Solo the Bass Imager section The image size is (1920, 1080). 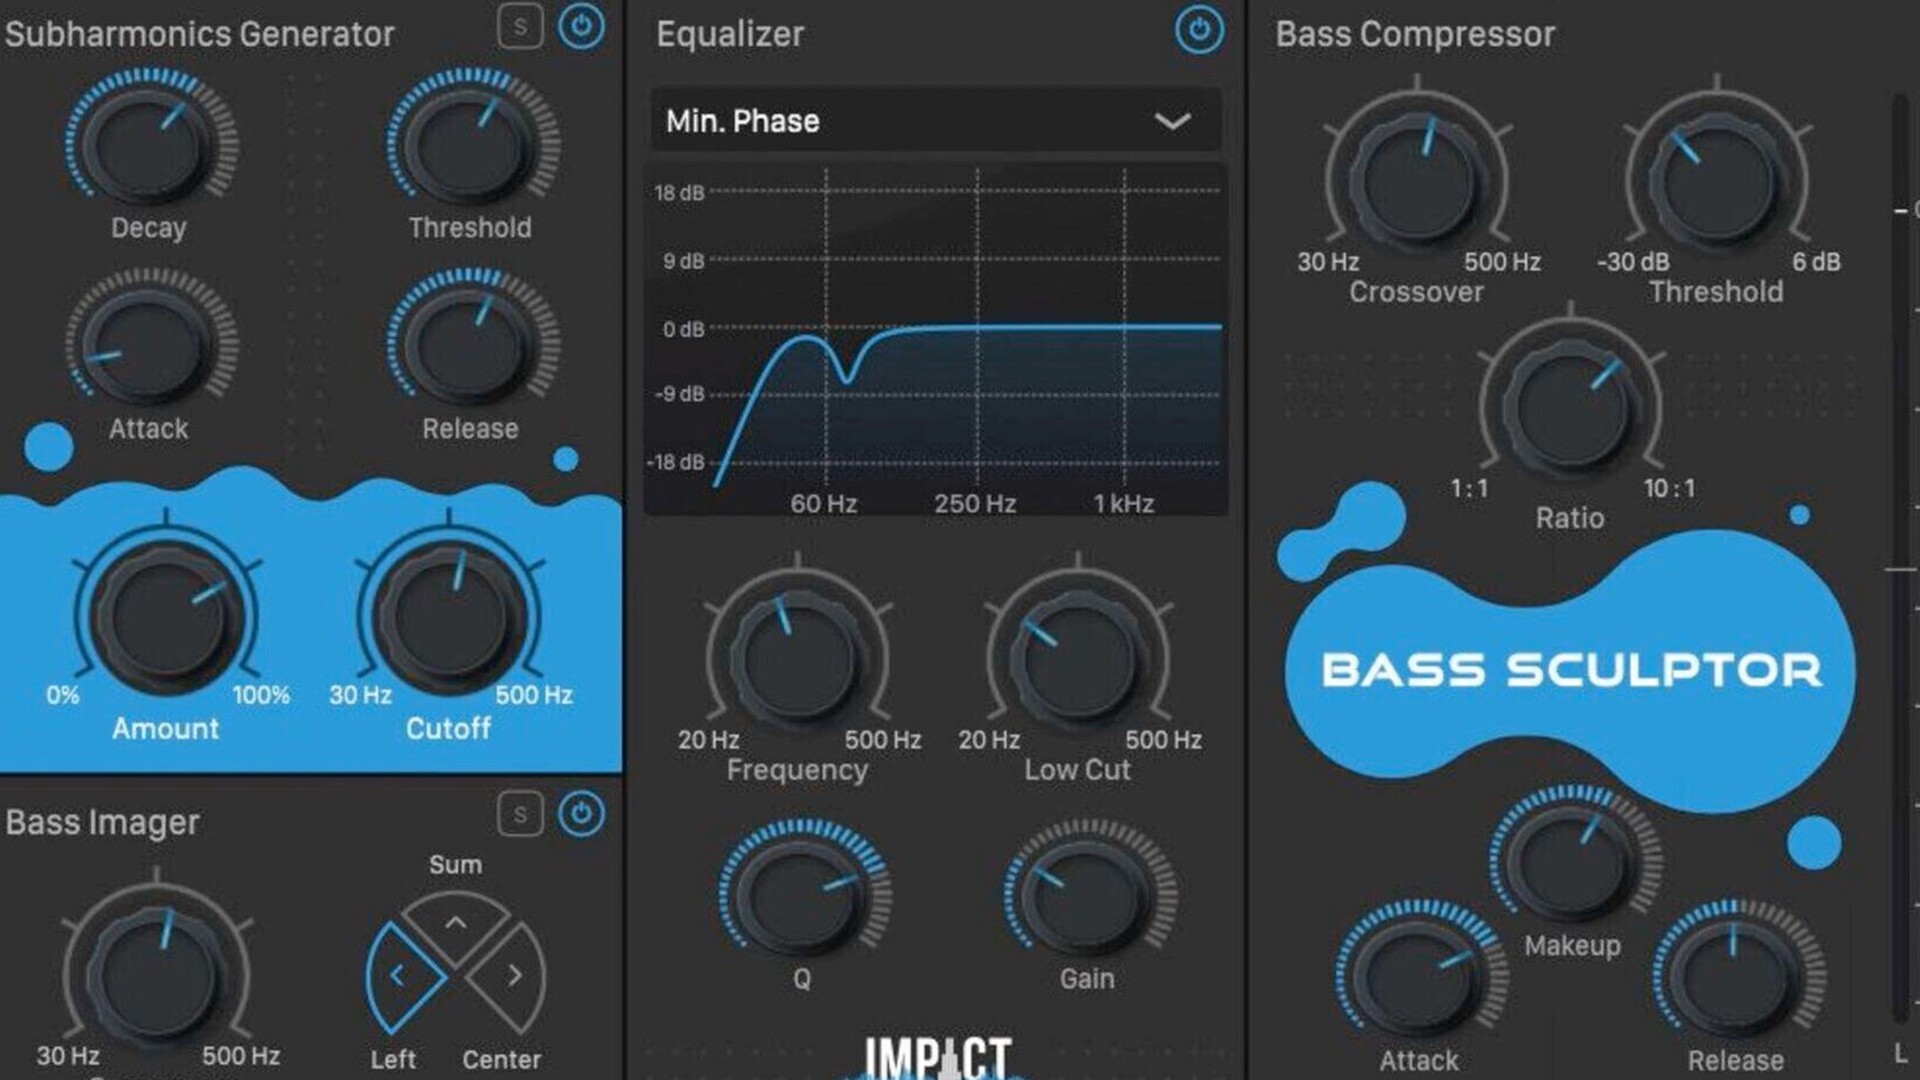click(520, 814)
